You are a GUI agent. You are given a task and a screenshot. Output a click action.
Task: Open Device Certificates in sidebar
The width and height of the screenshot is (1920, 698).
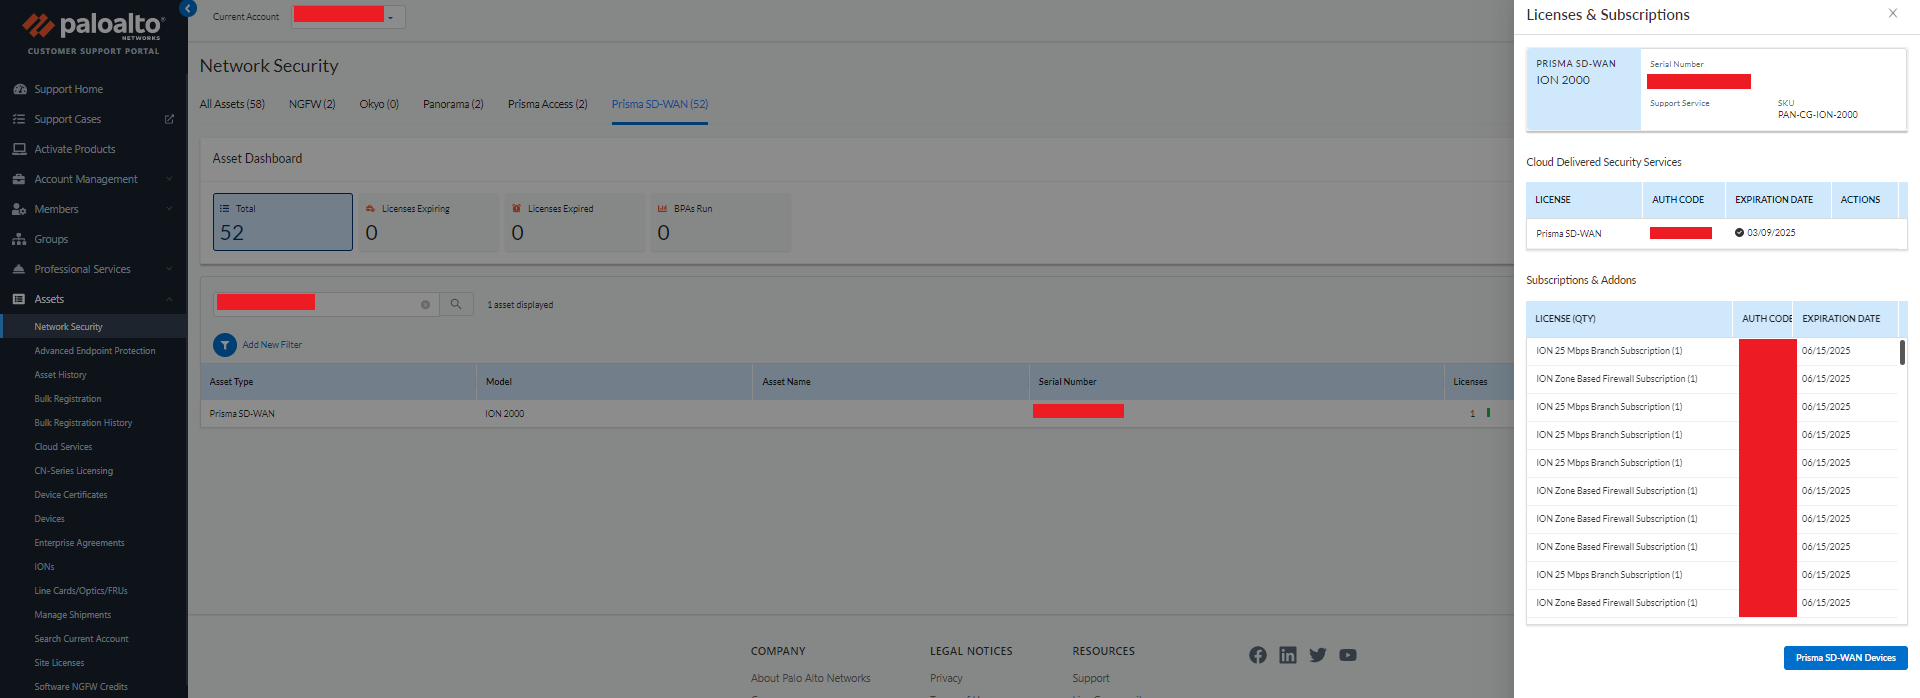70,495
